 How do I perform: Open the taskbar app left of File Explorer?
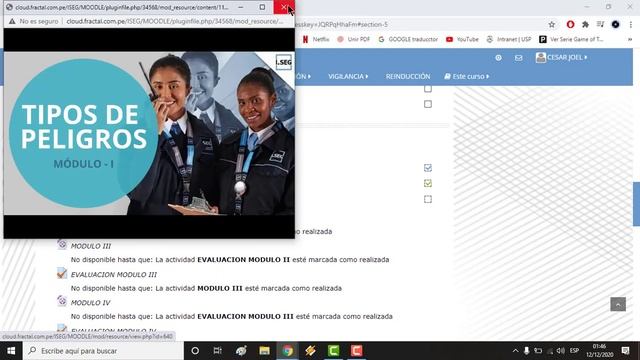[241, 351]
